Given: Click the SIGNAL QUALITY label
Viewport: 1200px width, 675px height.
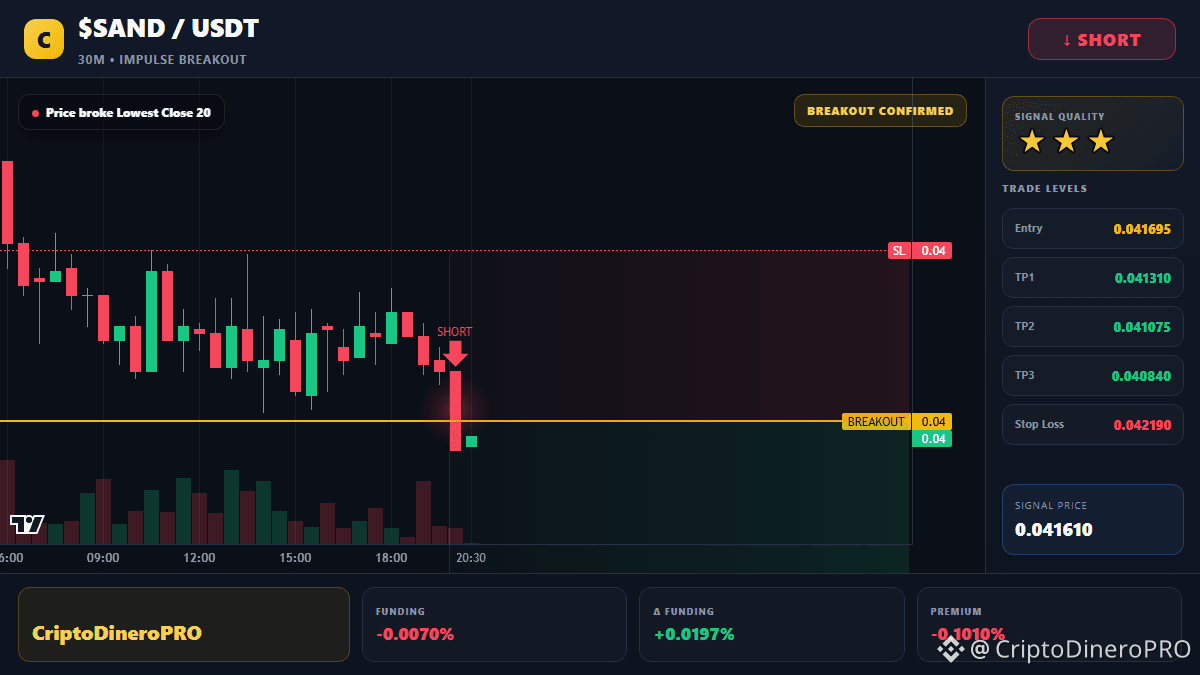Looking at the screenshot, I should (x=1059, y=117).
